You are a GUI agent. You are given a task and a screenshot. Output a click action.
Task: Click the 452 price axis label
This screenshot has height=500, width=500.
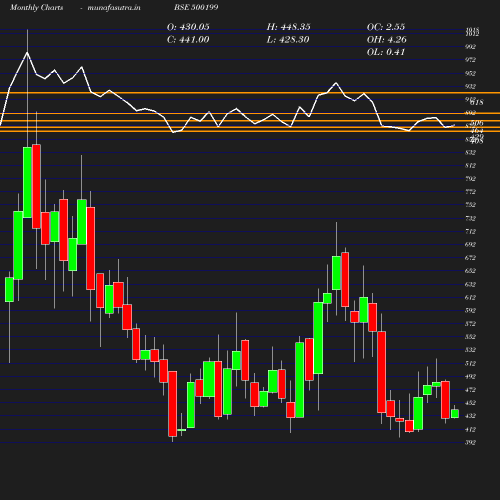[x=470, y=403]
